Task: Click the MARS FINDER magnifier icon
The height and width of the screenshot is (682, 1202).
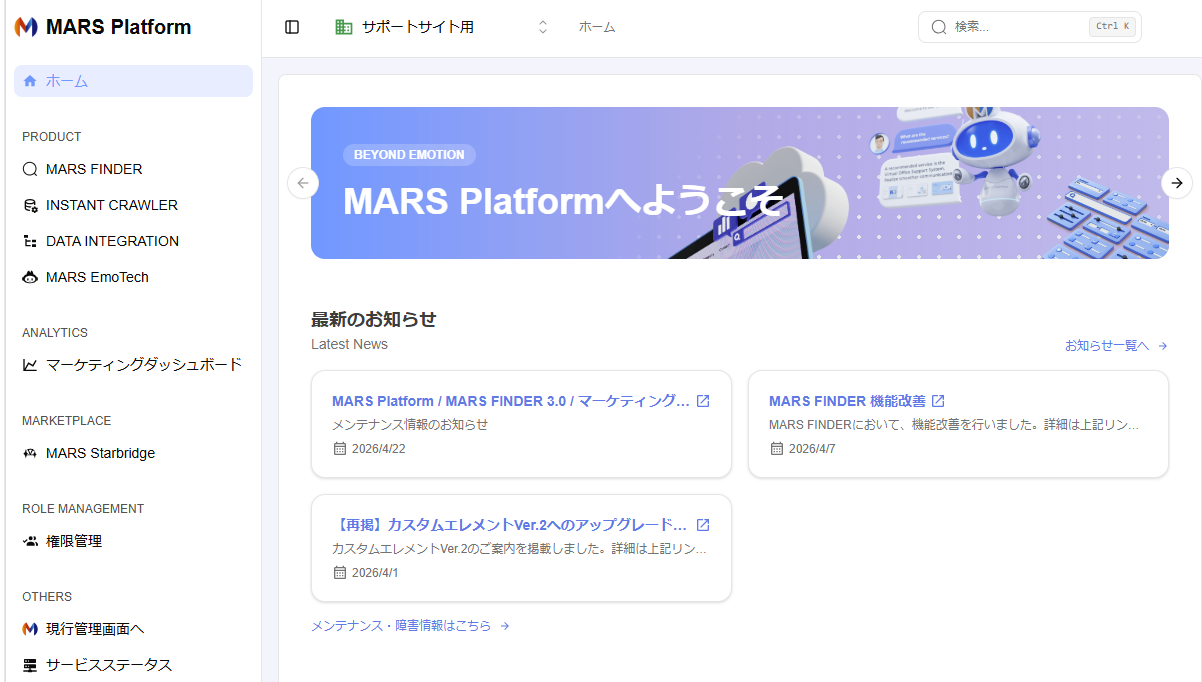Action: pos(30,169)
